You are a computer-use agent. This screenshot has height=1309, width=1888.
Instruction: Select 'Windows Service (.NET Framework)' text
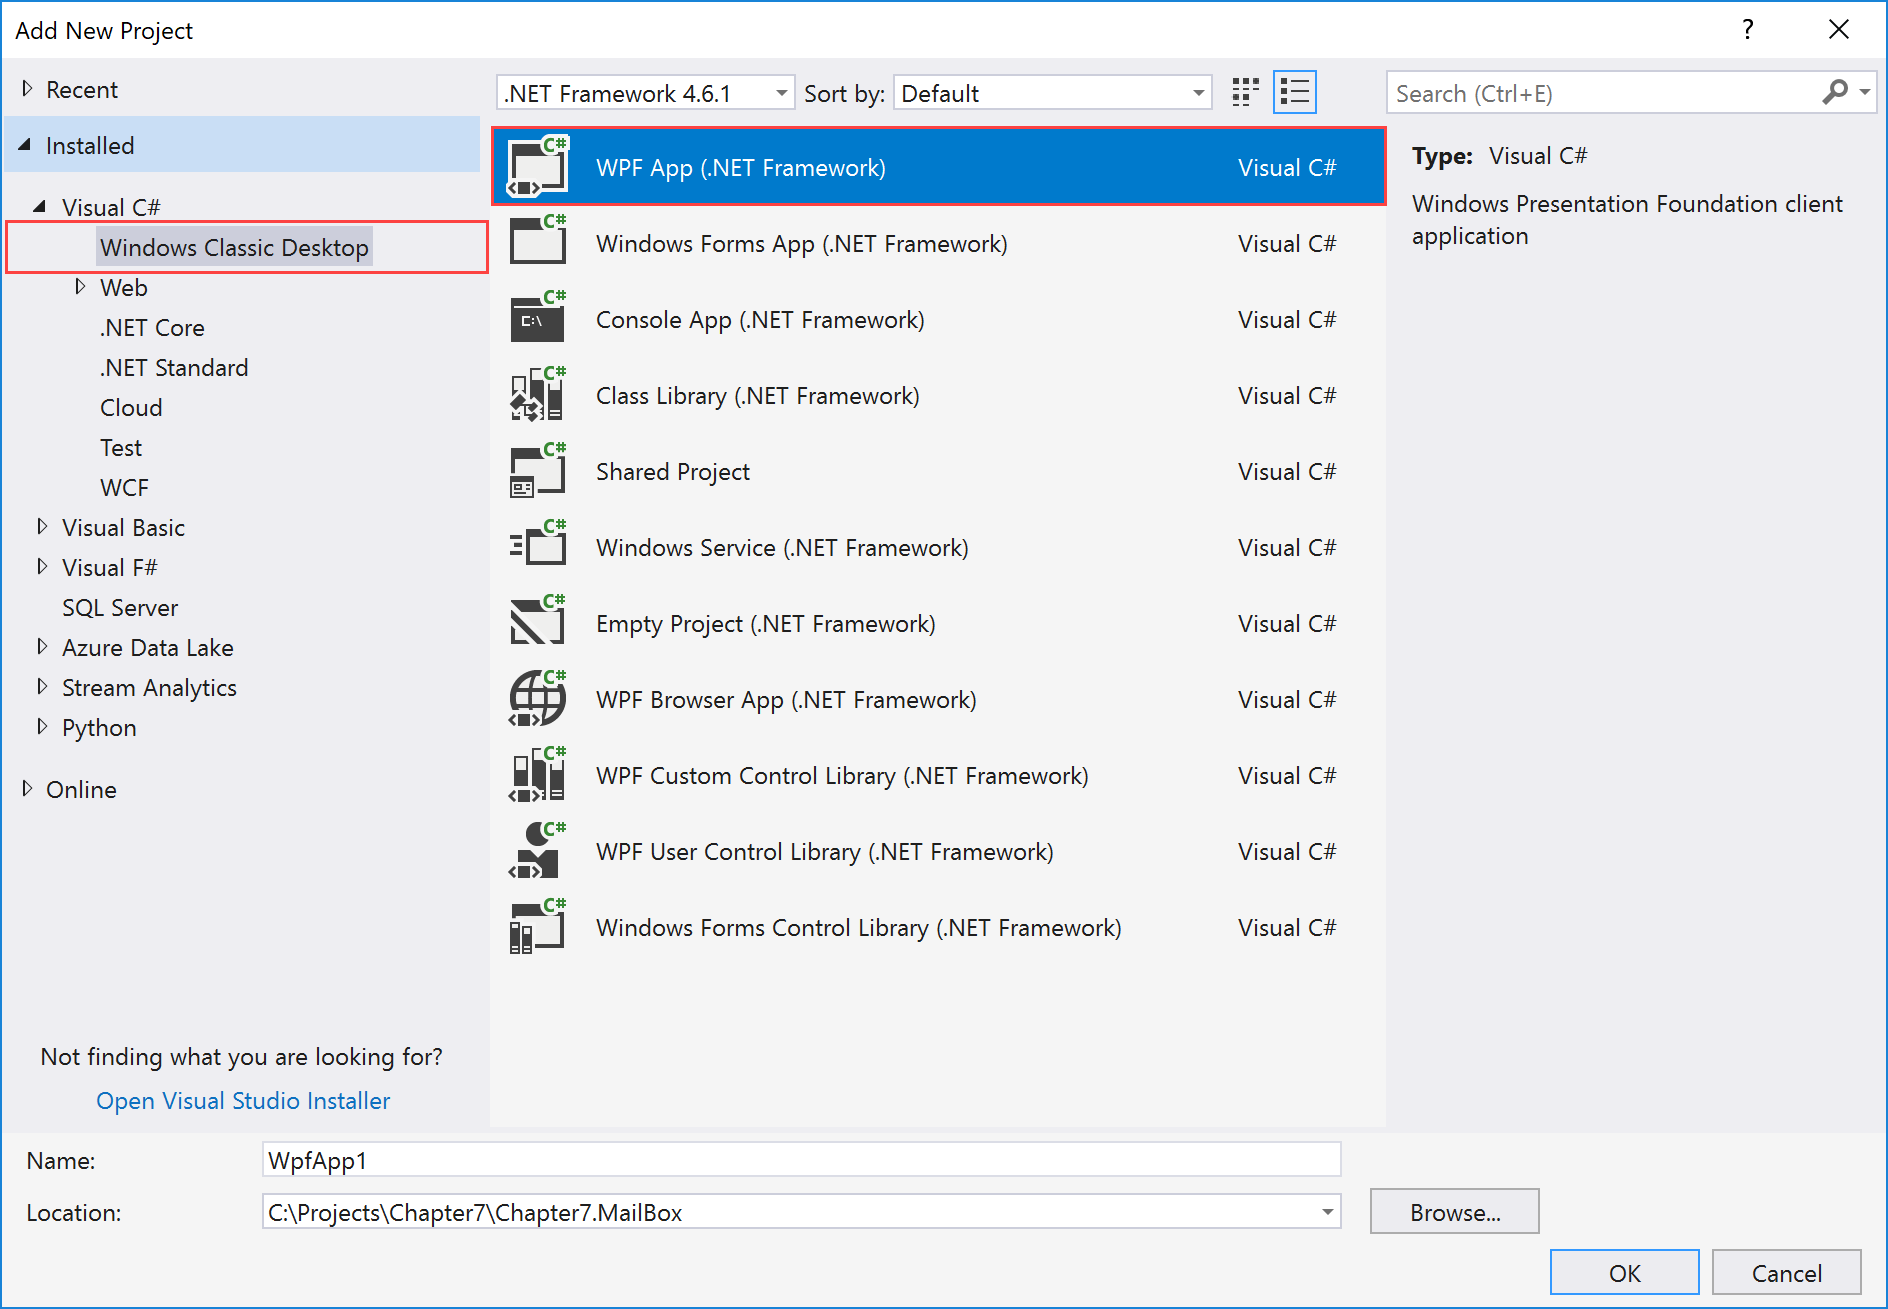click(x=782, y=547)
